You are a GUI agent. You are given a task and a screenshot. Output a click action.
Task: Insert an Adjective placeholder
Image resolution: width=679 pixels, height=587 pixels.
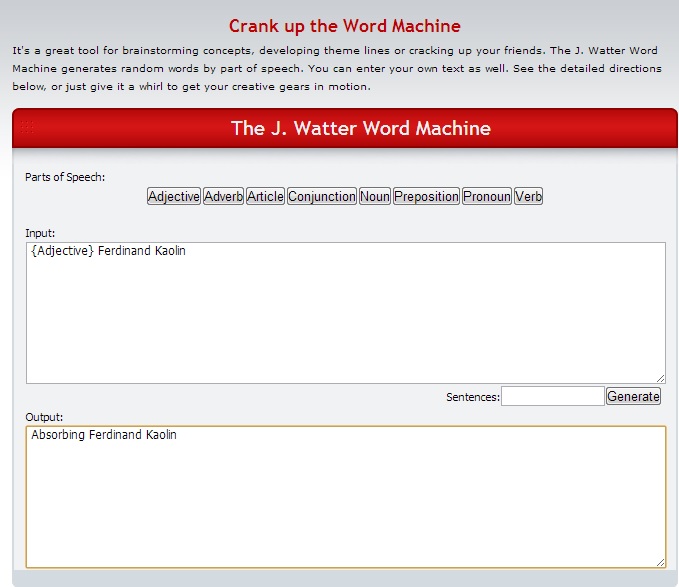tap(174, 197)
